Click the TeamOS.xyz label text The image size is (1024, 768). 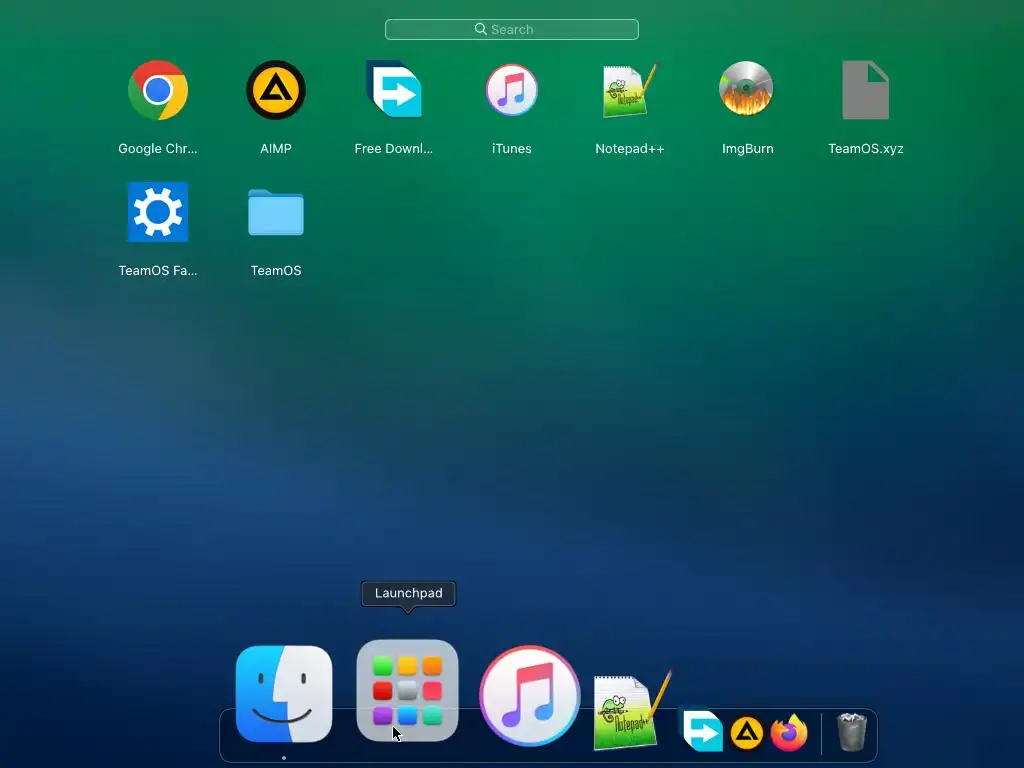pyautogui.click(x=865, y=148)
